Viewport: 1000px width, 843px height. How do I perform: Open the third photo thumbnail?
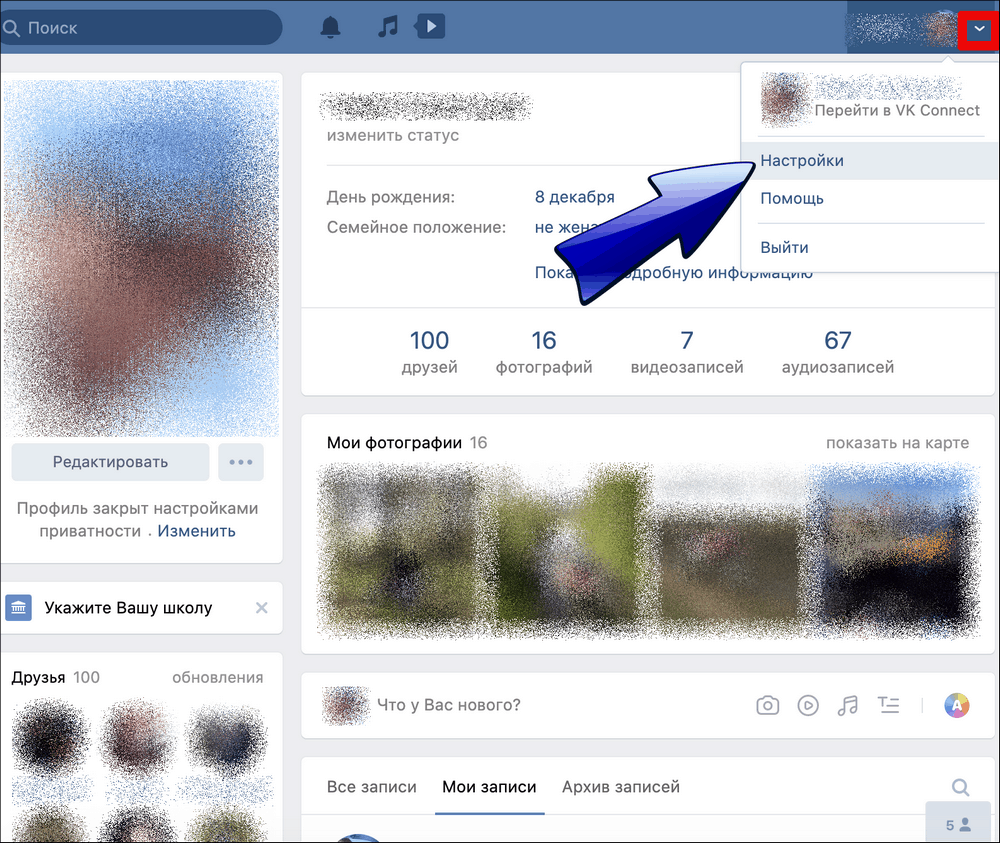(x=729, y=552)
